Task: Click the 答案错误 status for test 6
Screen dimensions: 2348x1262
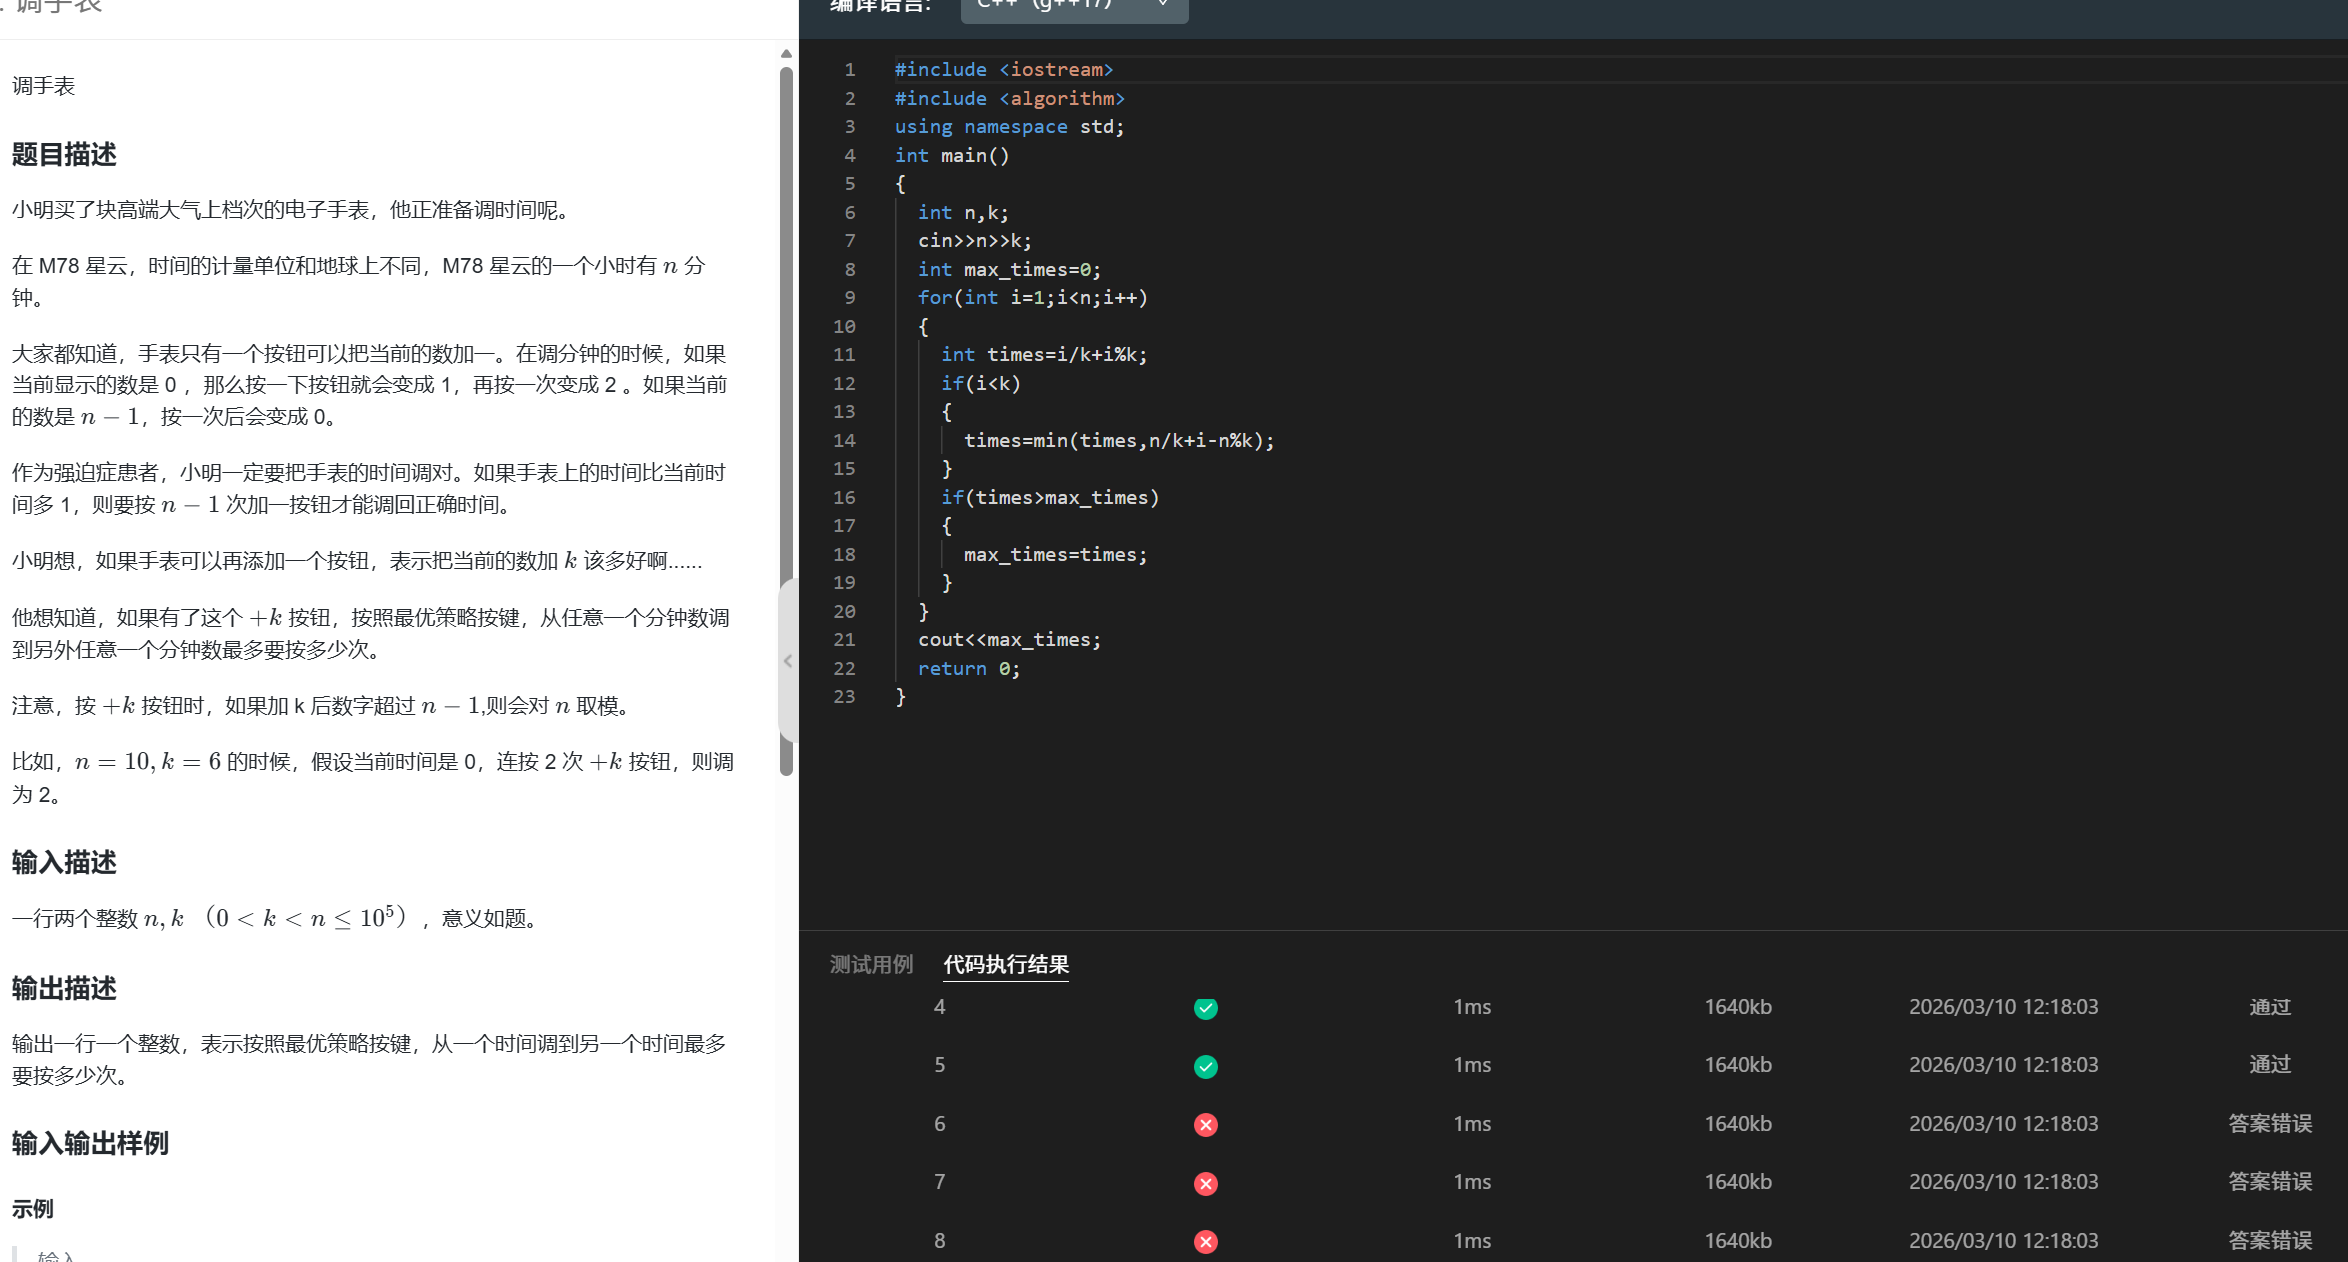Action: point(2269,1124)
